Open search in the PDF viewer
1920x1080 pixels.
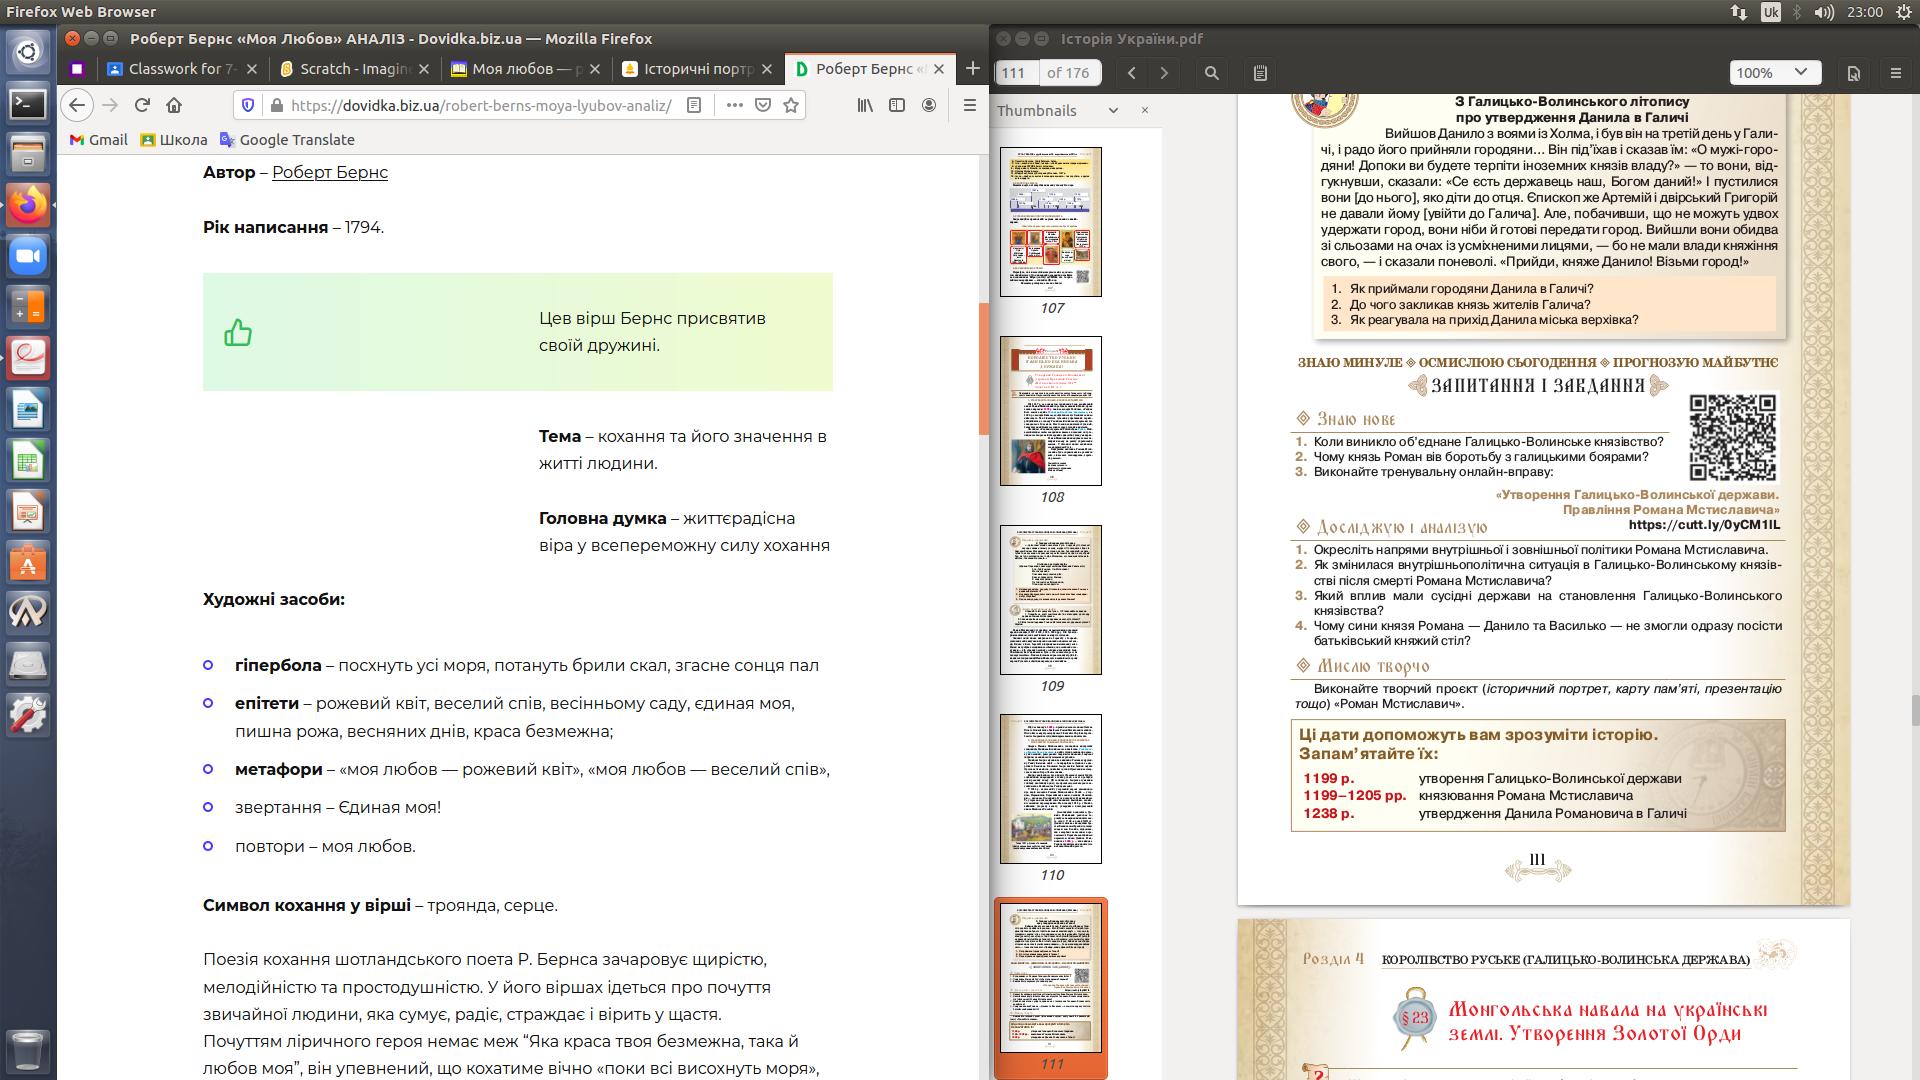coord(1212,73)
